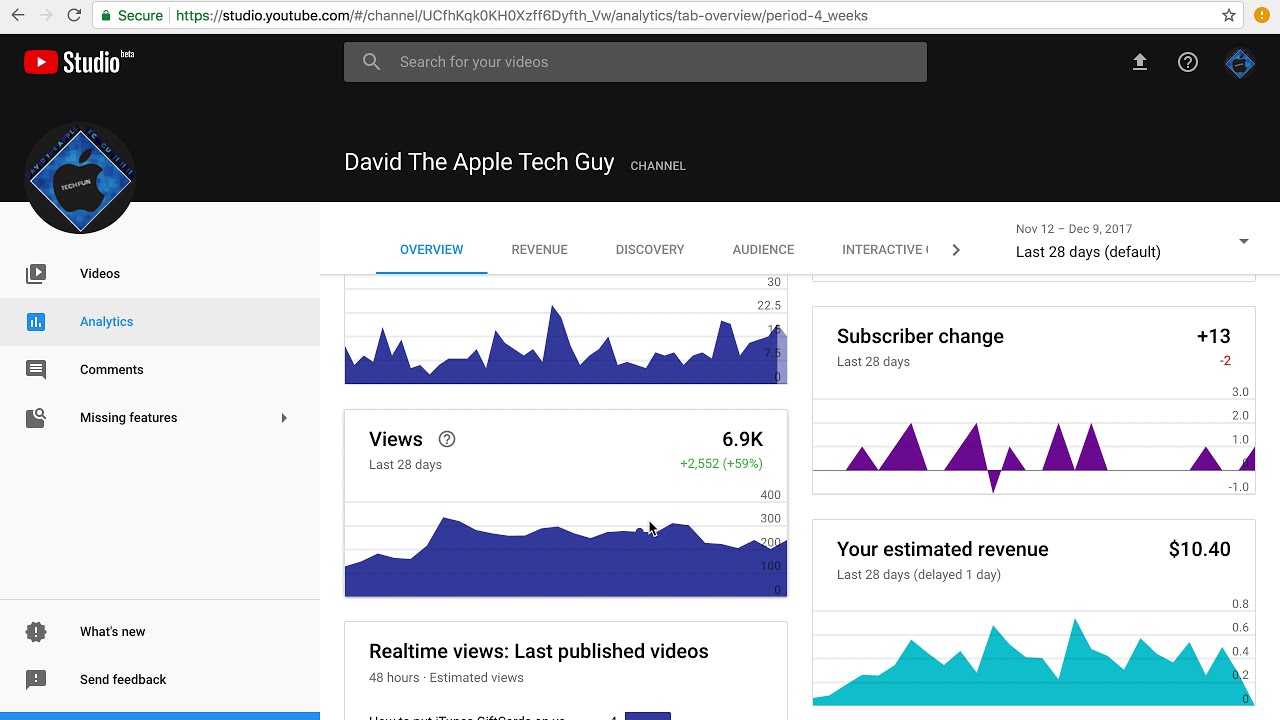Click the upload video icon
The width and height of the screenshot is (1280, 720).
(x=1140, y=62)
